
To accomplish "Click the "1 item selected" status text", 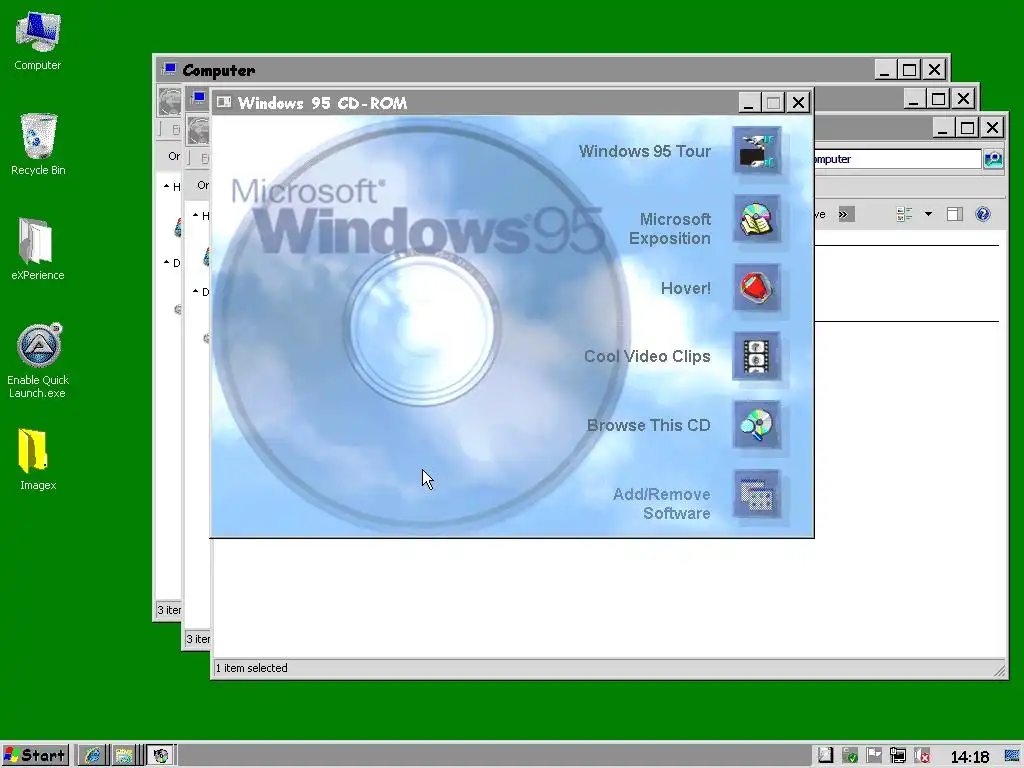I will click(x=251, y=668).
